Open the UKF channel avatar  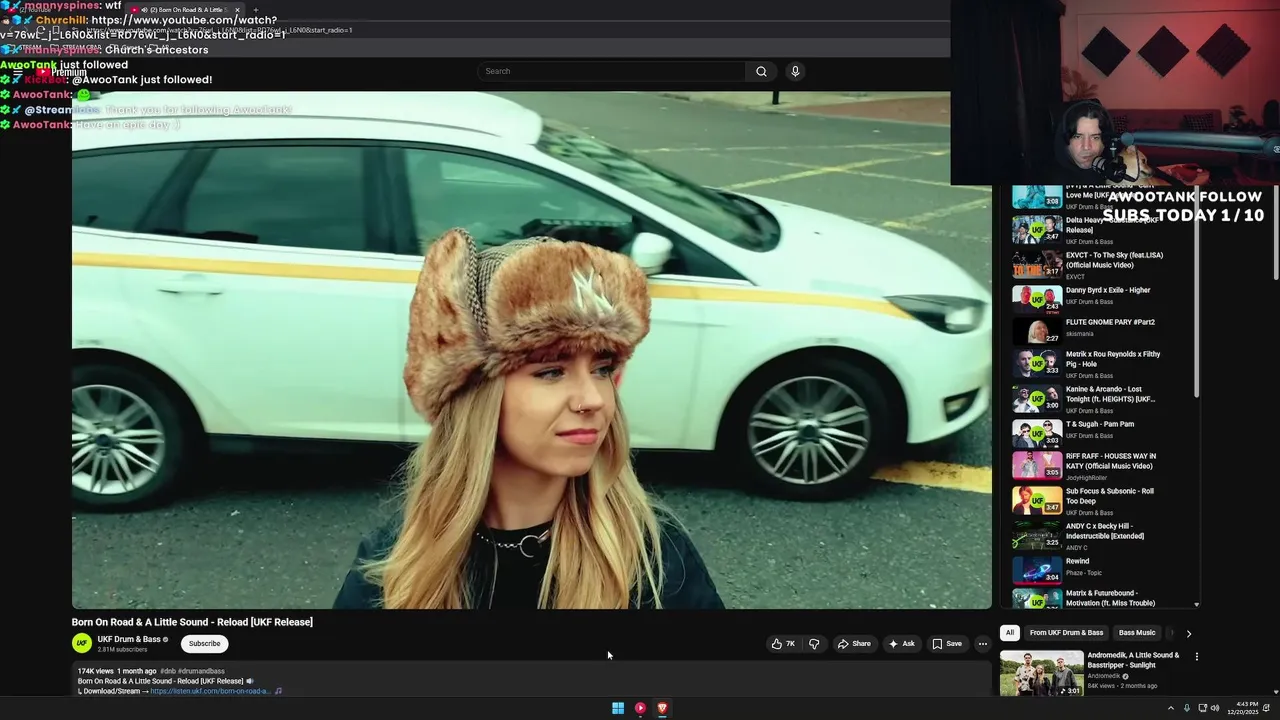tap(82, 644)
